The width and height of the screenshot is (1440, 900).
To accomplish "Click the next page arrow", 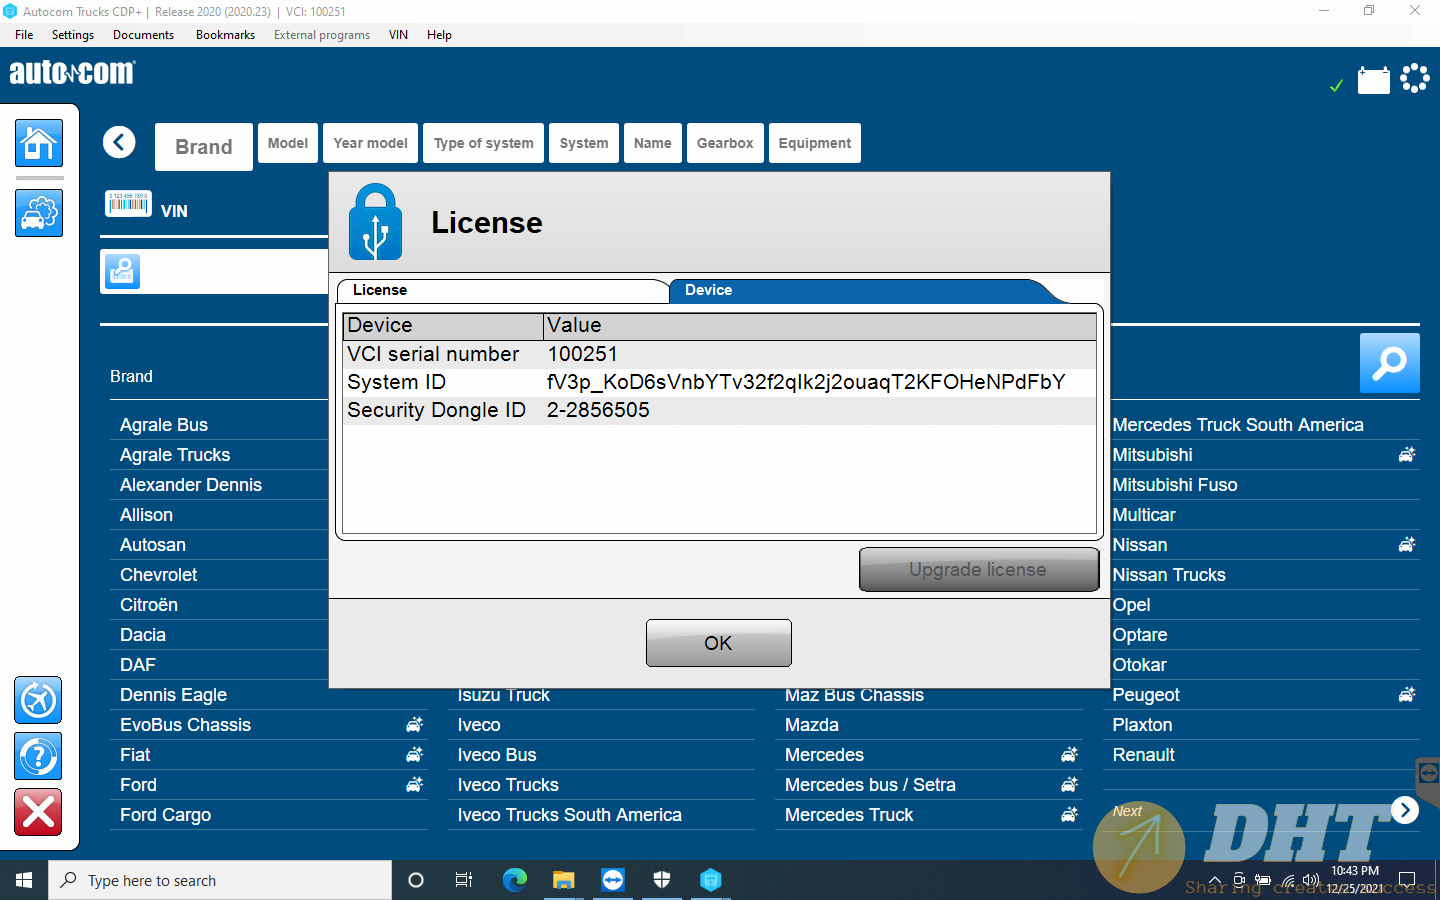I will [1405, 810].
